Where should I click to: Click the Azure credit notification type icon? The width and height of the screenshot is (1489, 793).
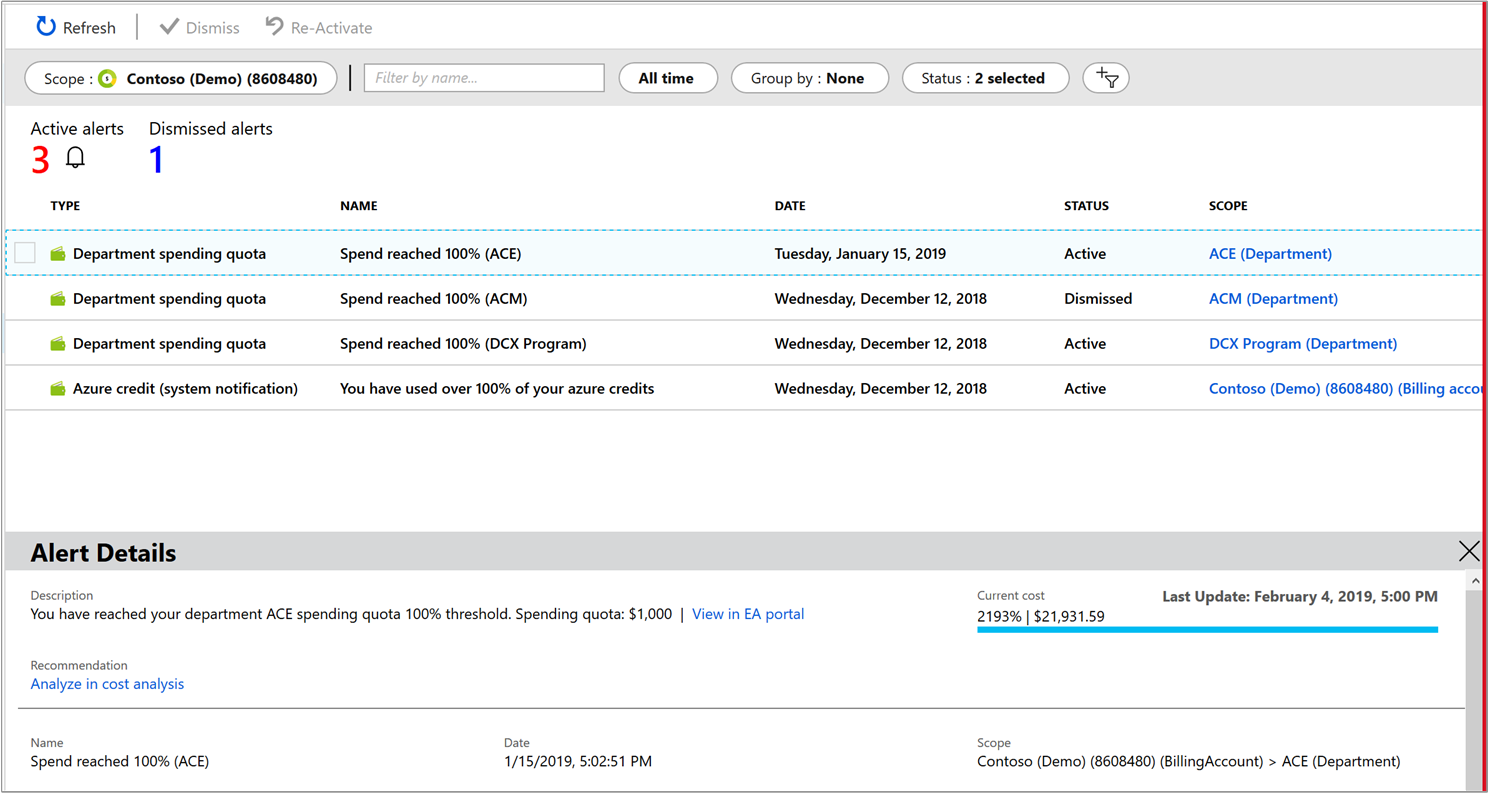pos(58,388)
